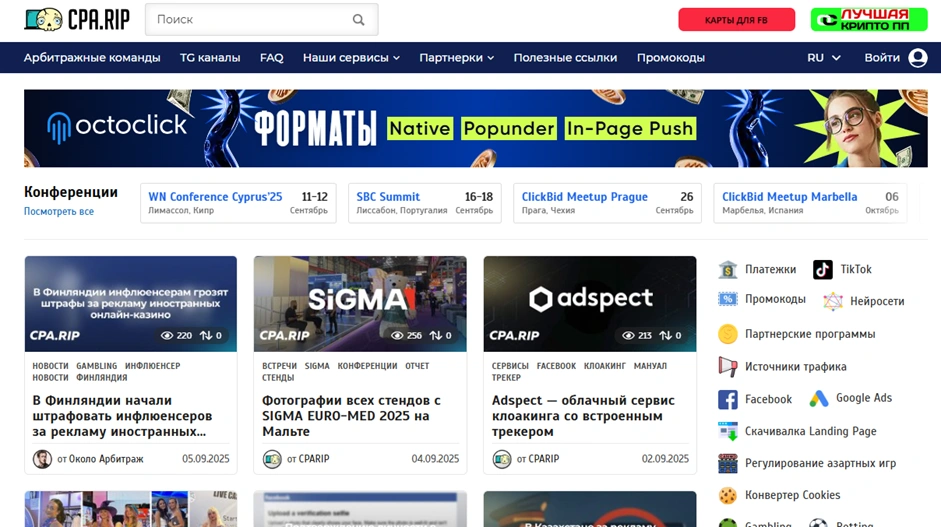Viewport: 941px width, 527px height.
Task: Click the CPA.RIP site logo
Action: (77, 19)
